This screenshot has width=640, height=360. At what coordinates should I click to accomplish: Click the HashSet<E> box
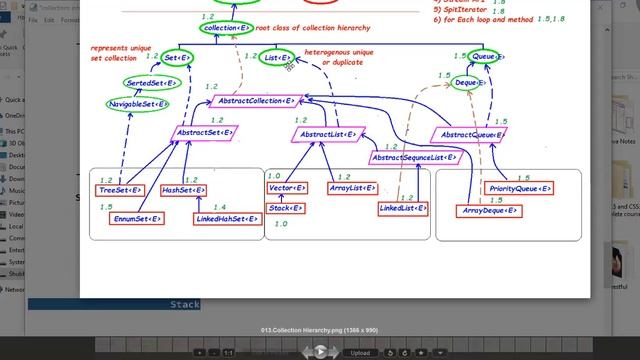coord(183,190)
